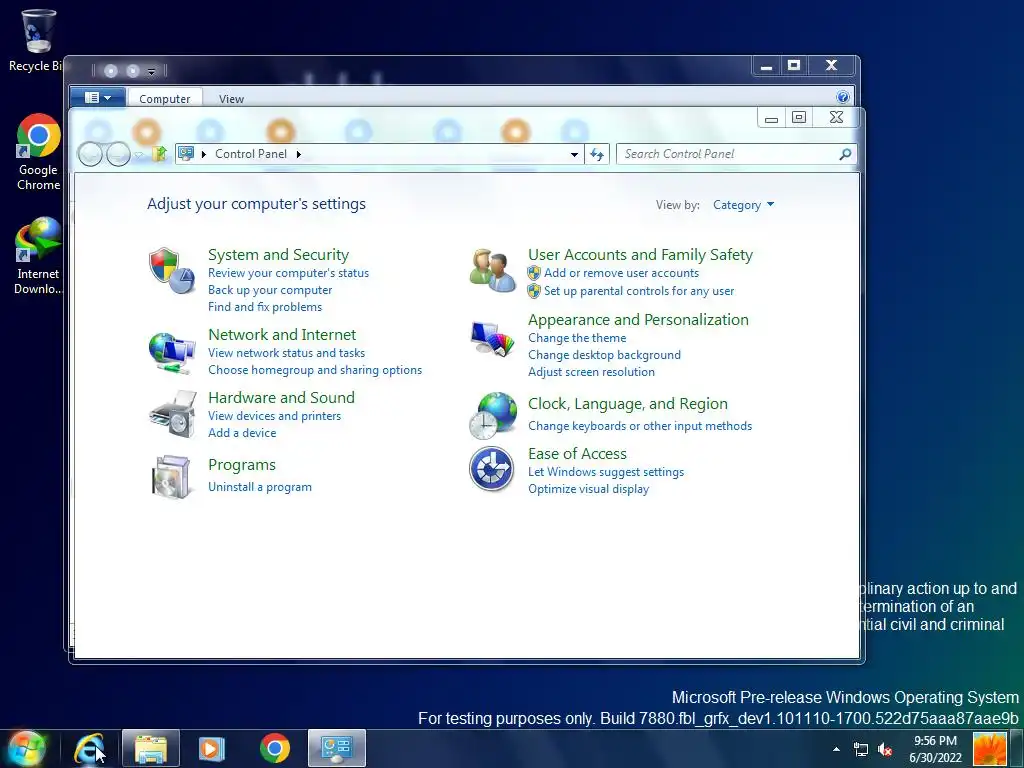This screenshot has height=768, width=1024.
Task: Click Change keyboards or other input methods
Action: pos(640,426)
